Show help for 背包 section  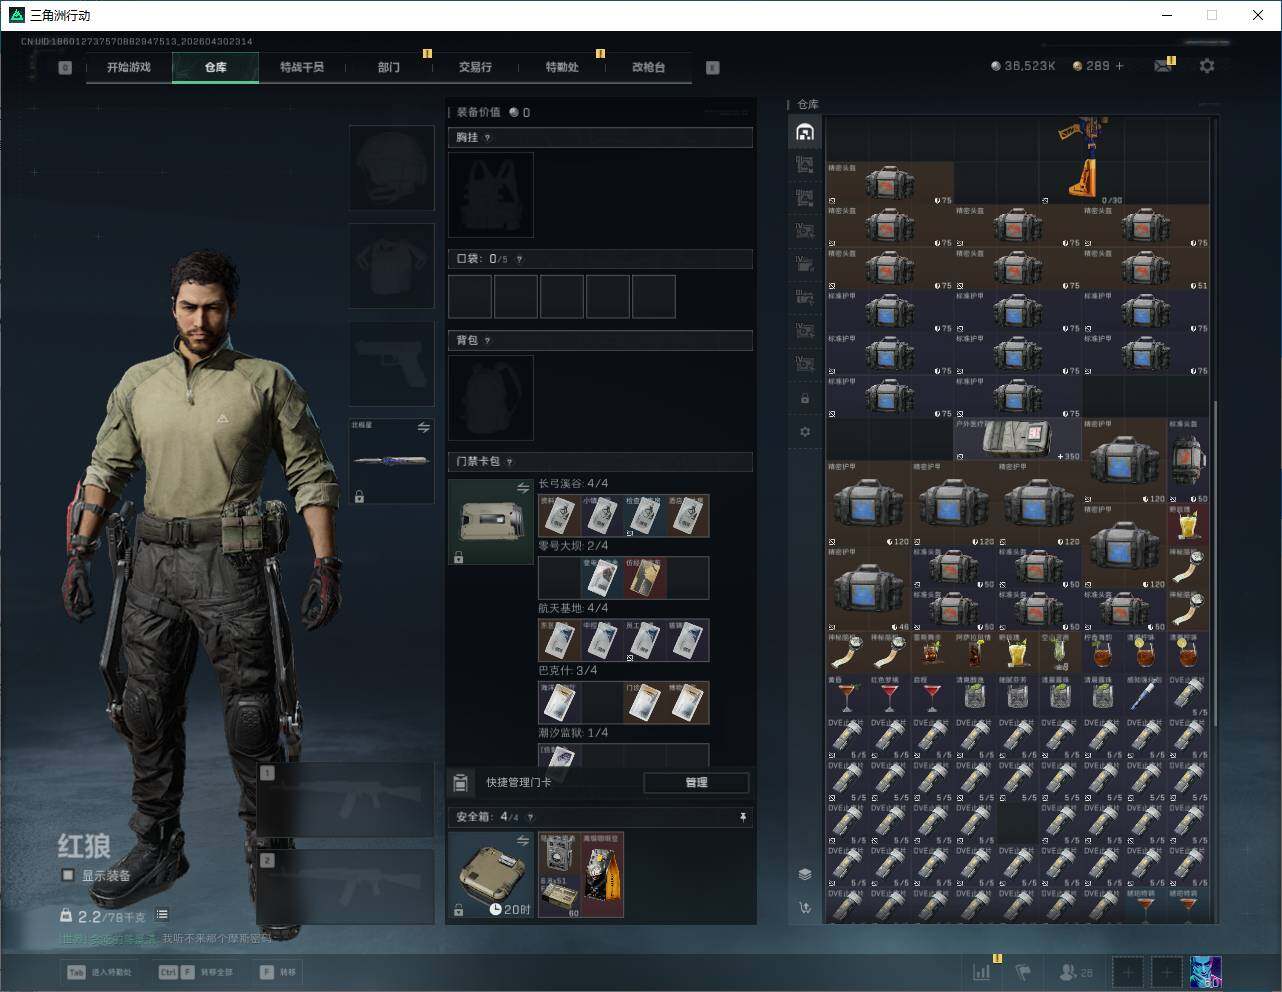click(488, 341)
